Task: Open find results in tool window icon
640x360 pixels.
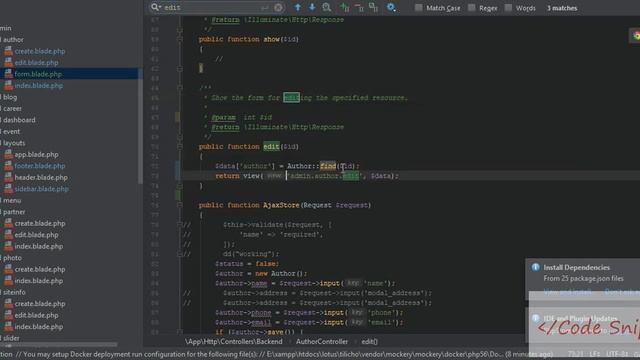Action: click(x=327, y=7)
